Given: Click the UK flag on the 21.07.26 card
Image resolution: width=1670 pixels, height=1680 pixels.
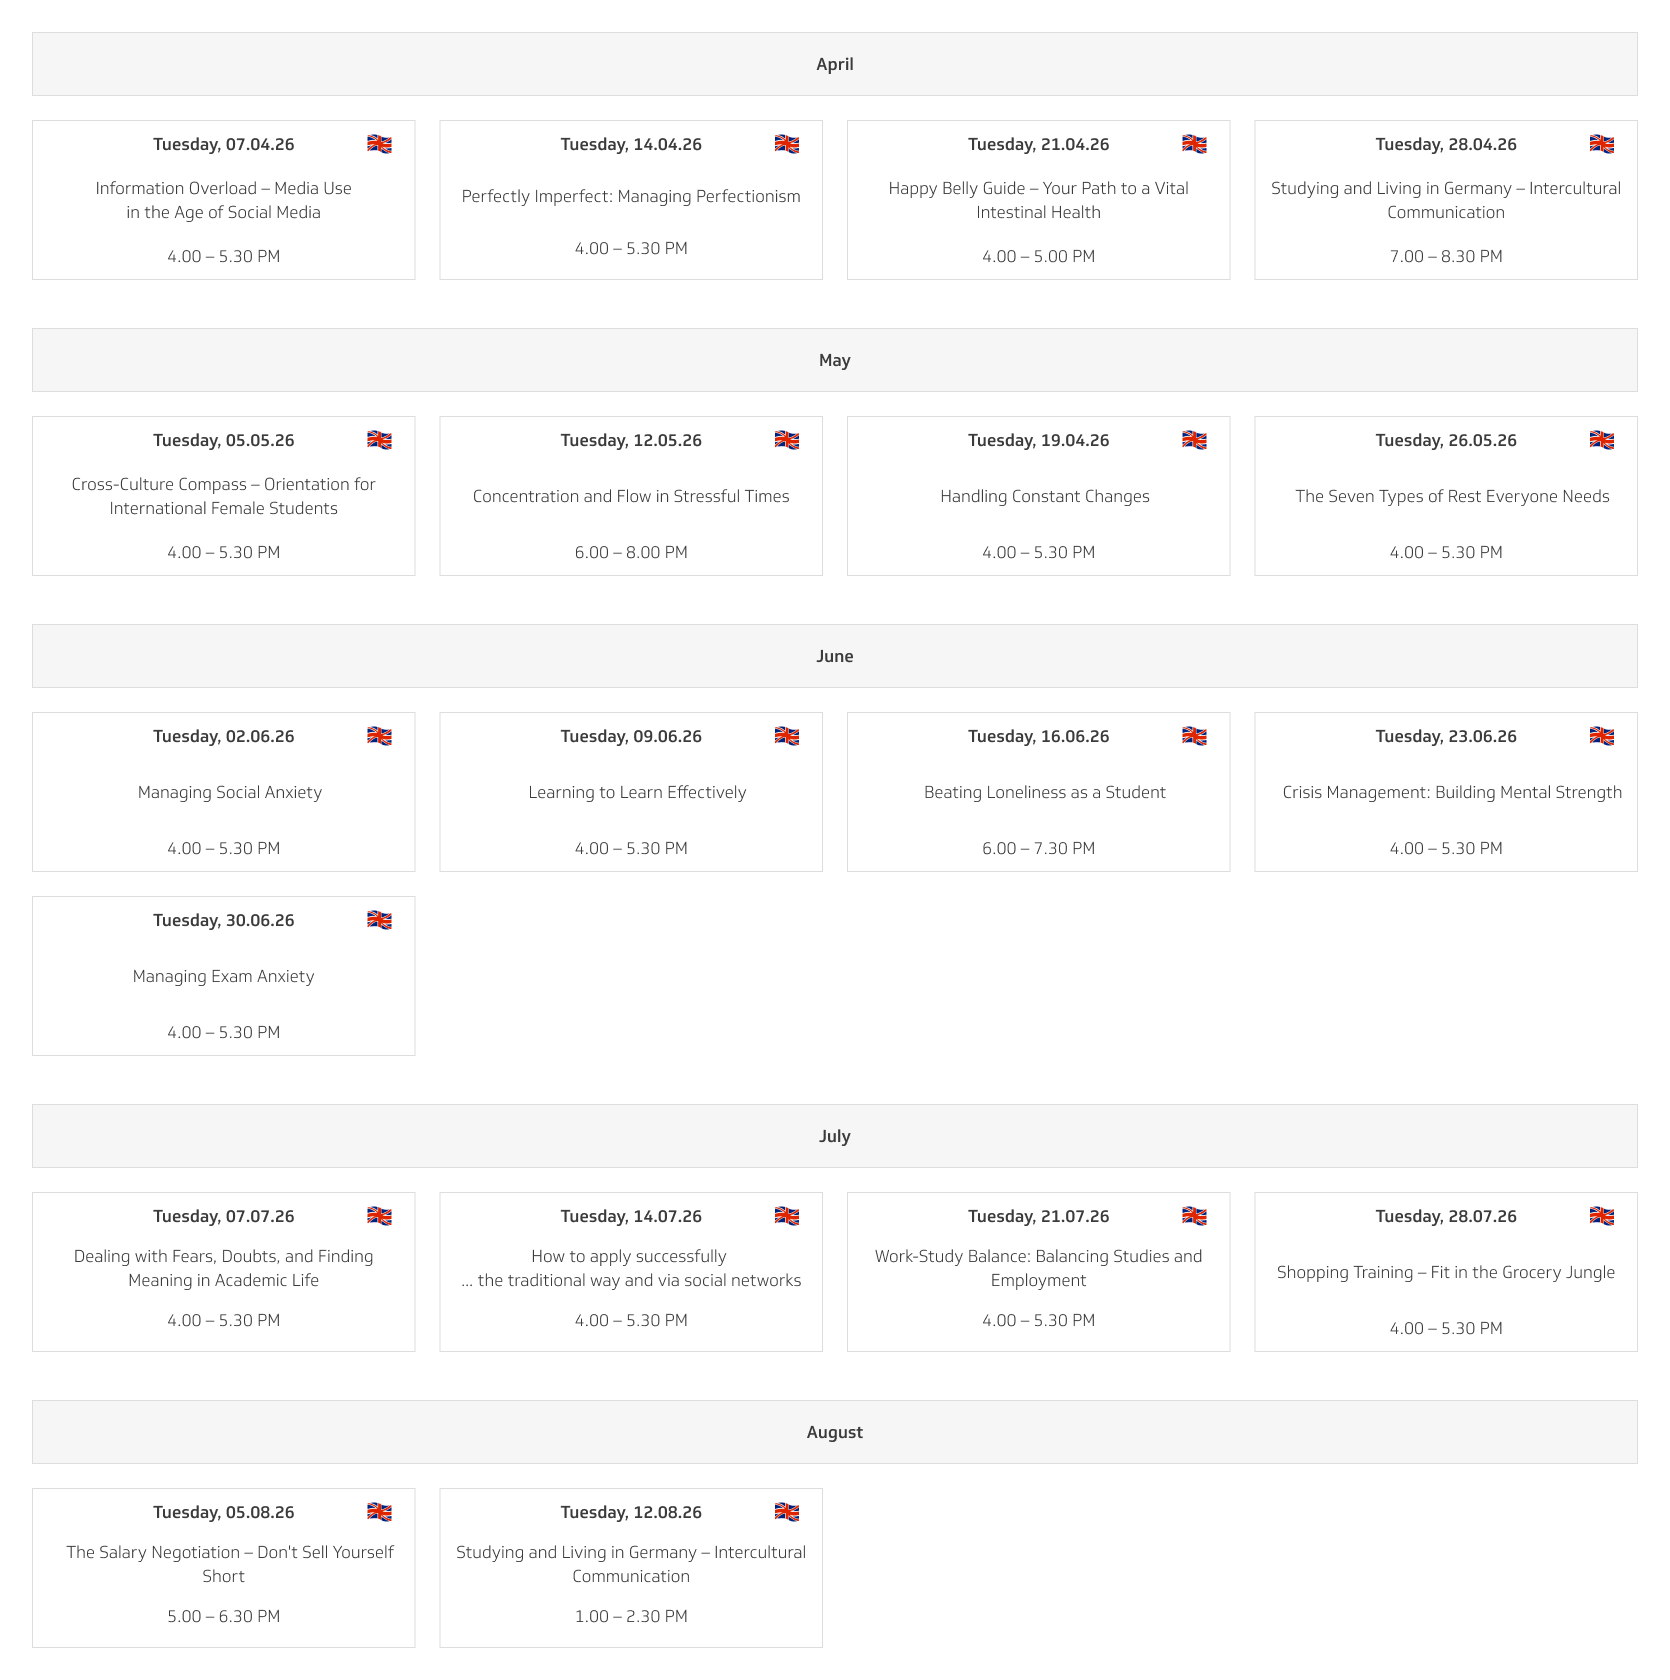Looking at the screenshot, I should click(x=1194, y=1216).
